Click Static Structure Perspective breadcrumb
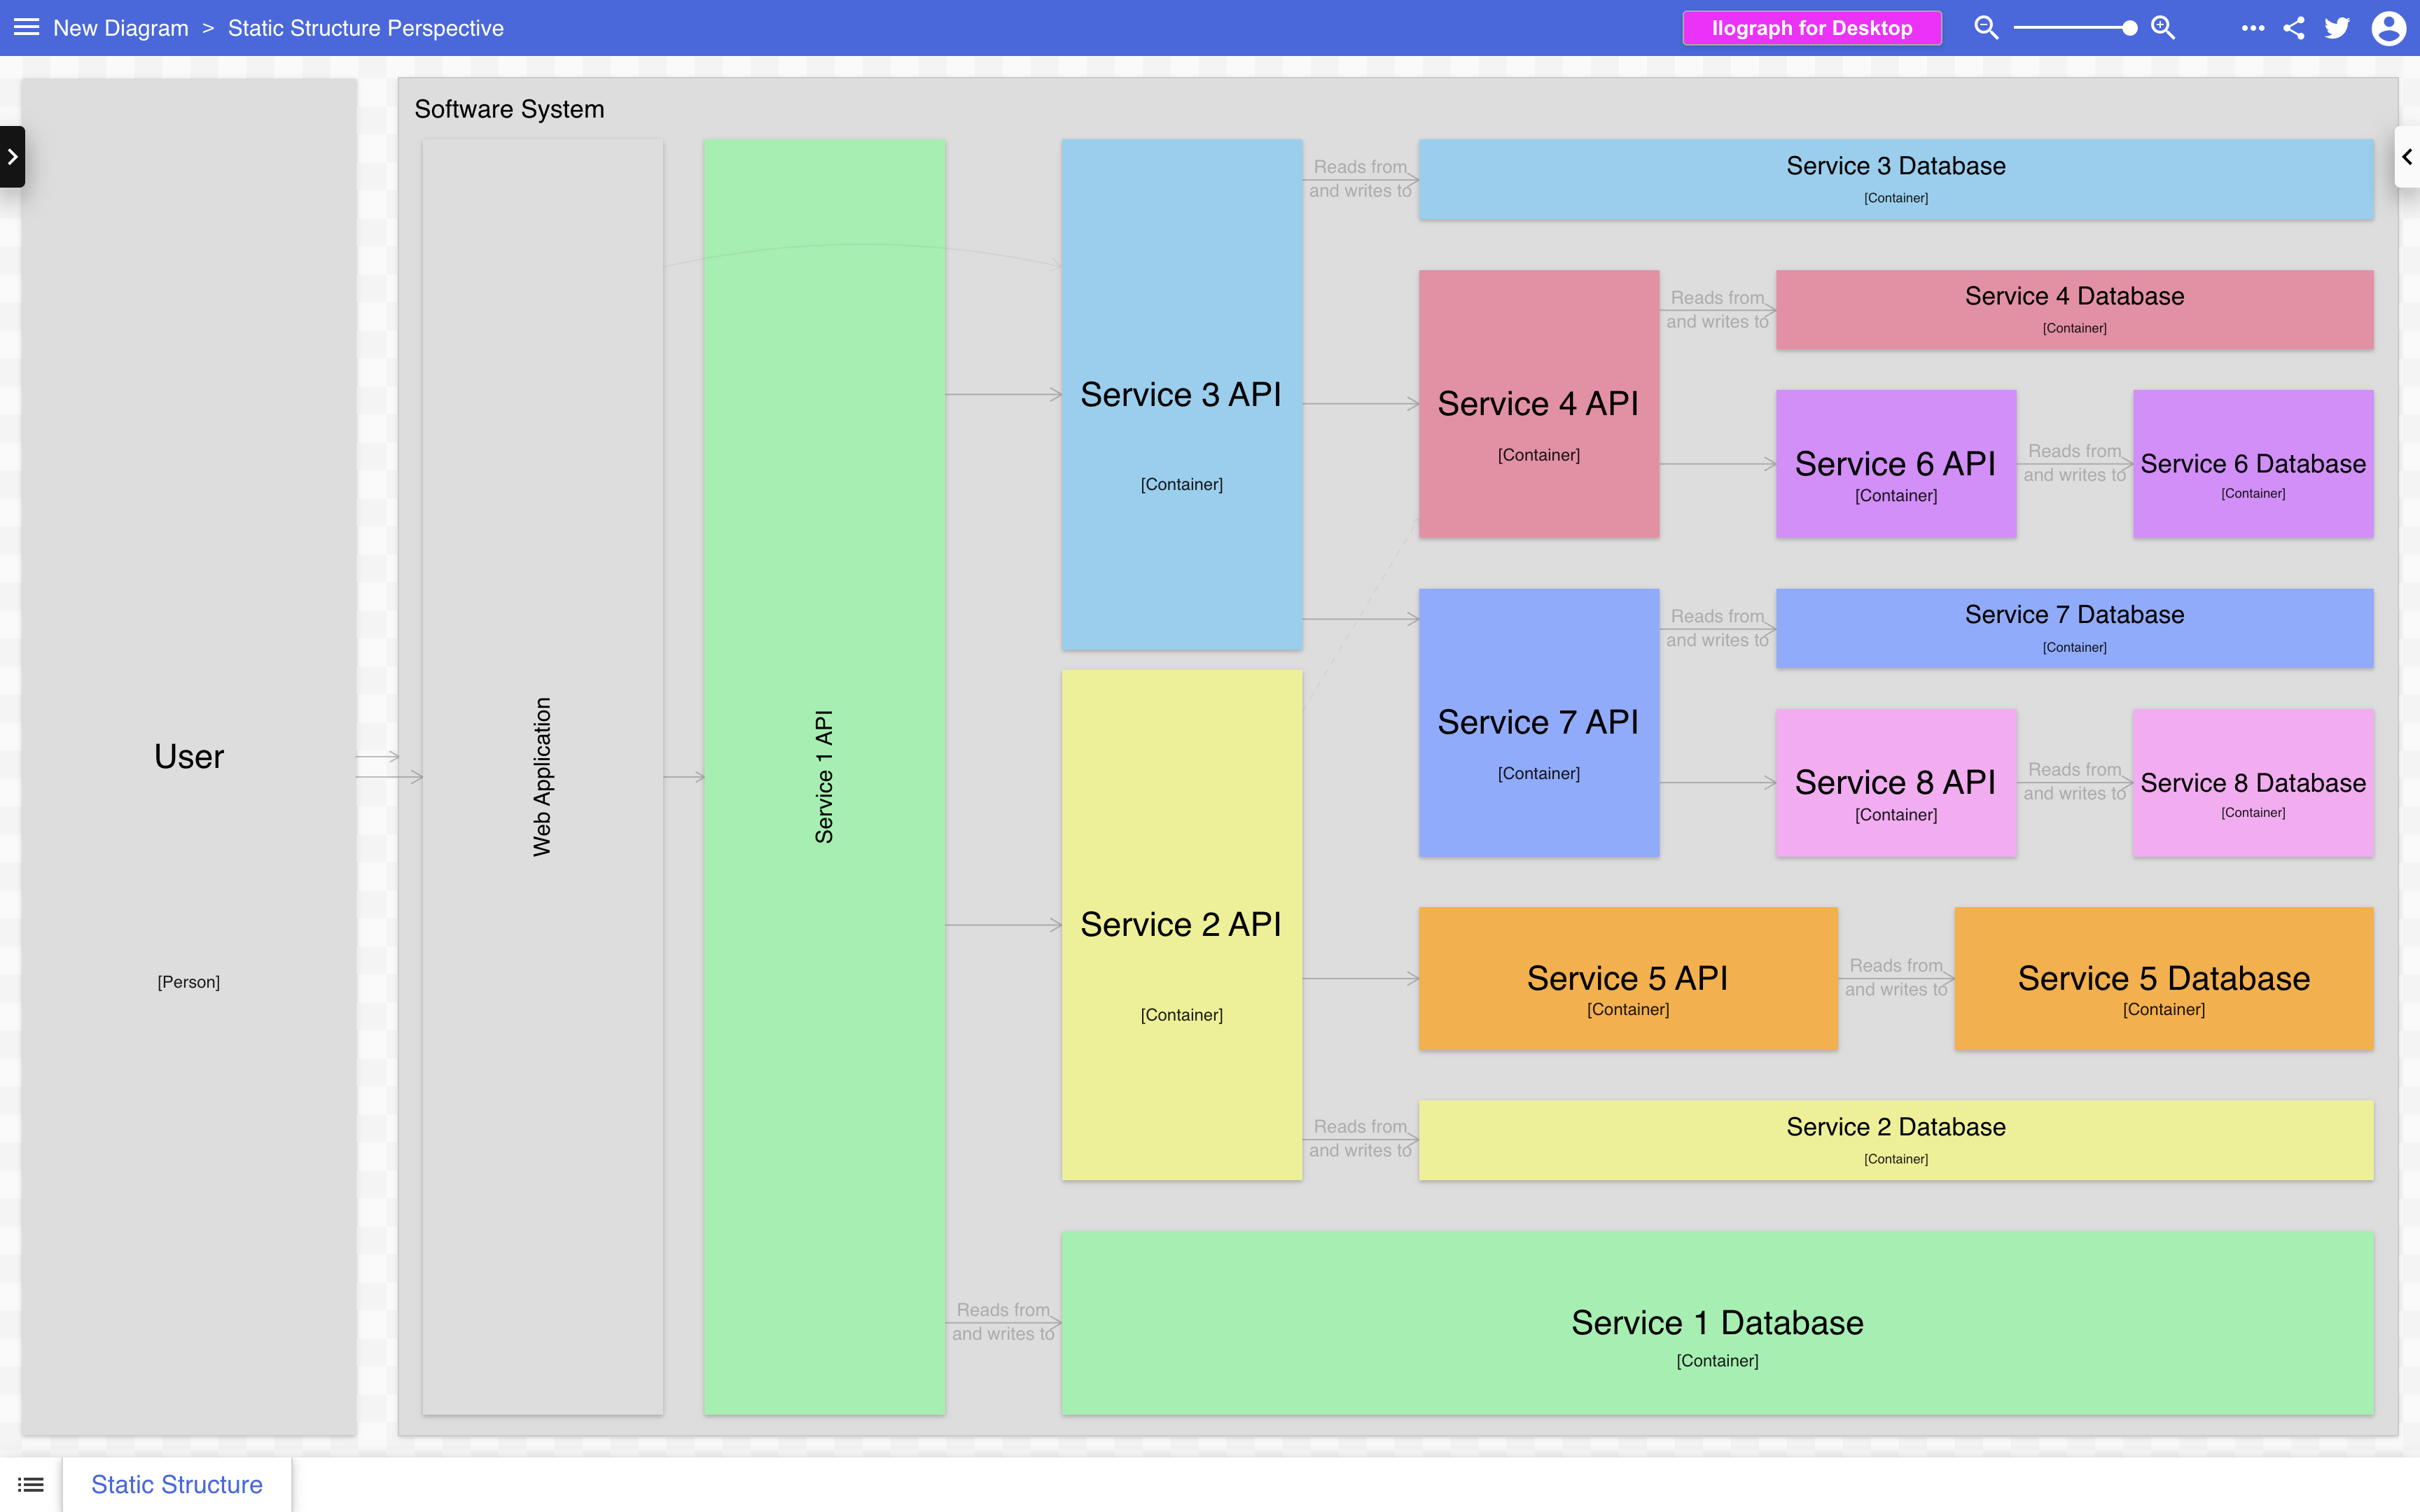 click(365, 28)
